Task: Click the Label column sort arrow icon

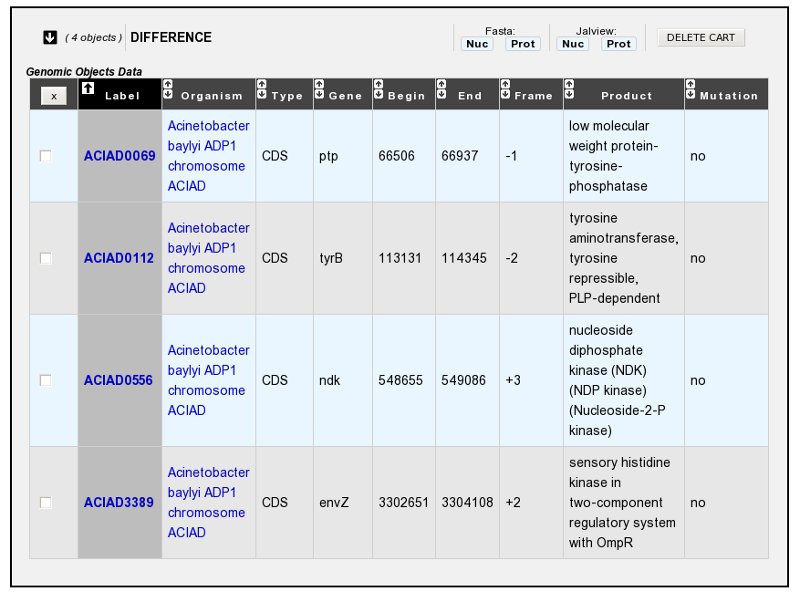Action: 88,88
